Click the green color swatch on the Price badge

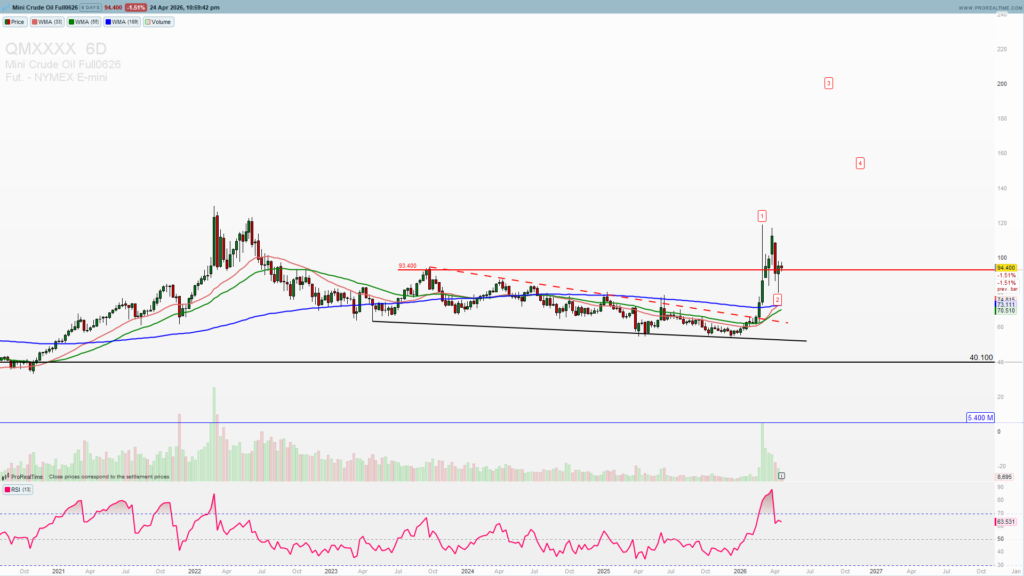tap(7, 21)
